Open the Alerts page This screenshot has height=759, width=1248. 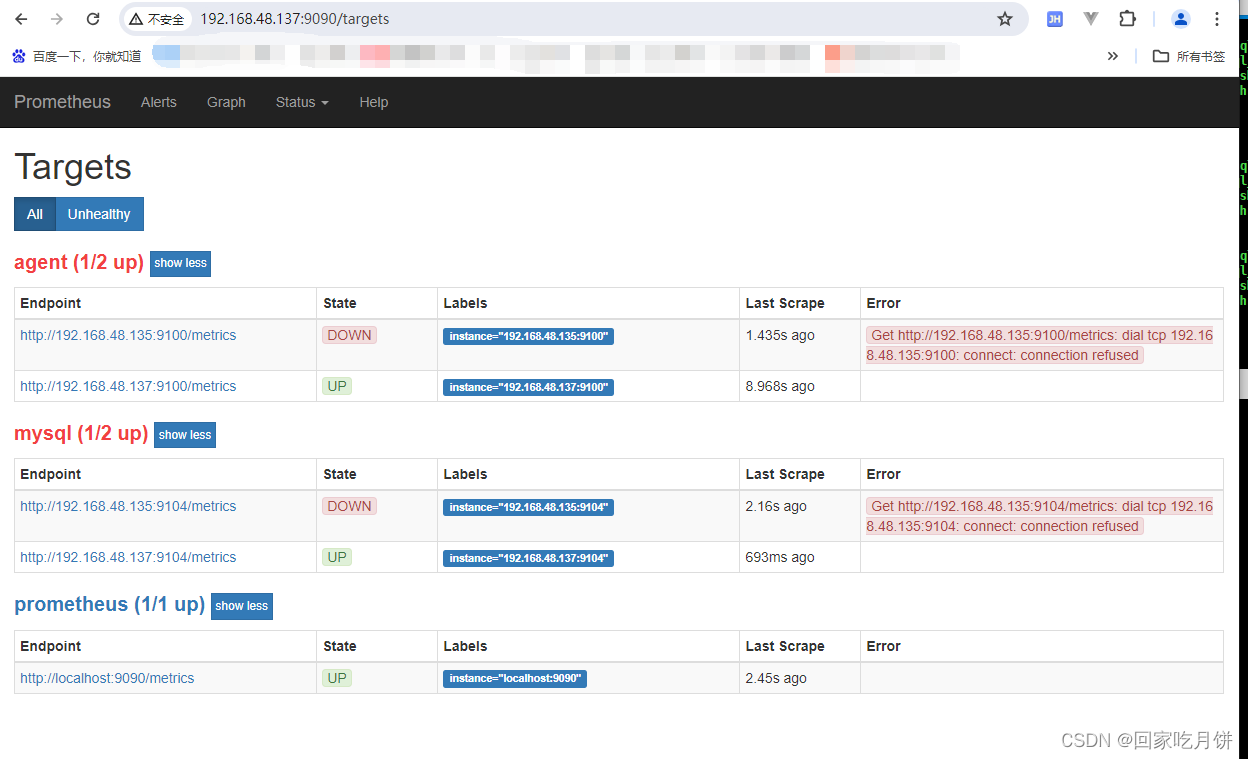(158, 102)
